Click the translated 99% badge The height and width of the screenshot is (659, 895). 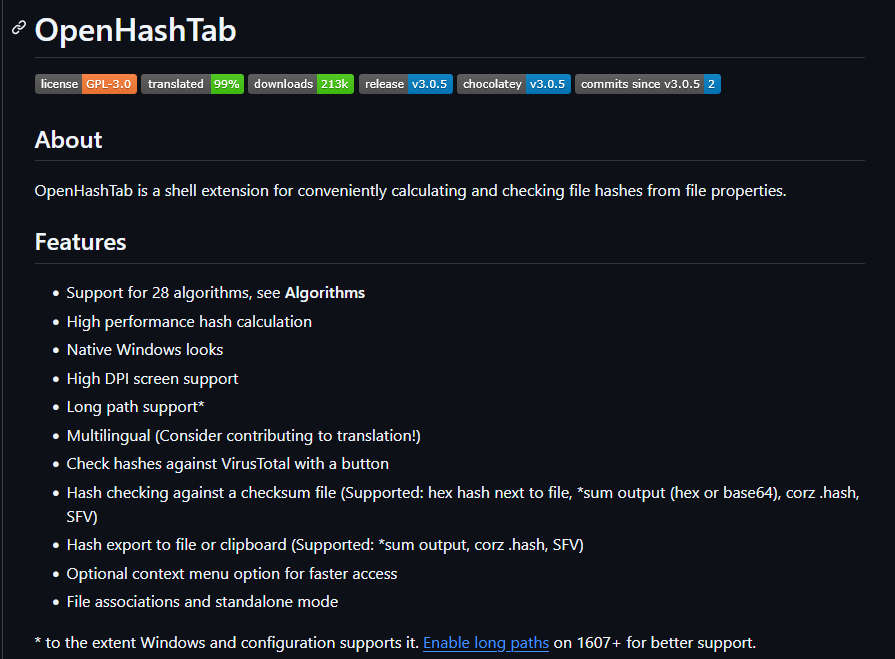tap(193, 84)
